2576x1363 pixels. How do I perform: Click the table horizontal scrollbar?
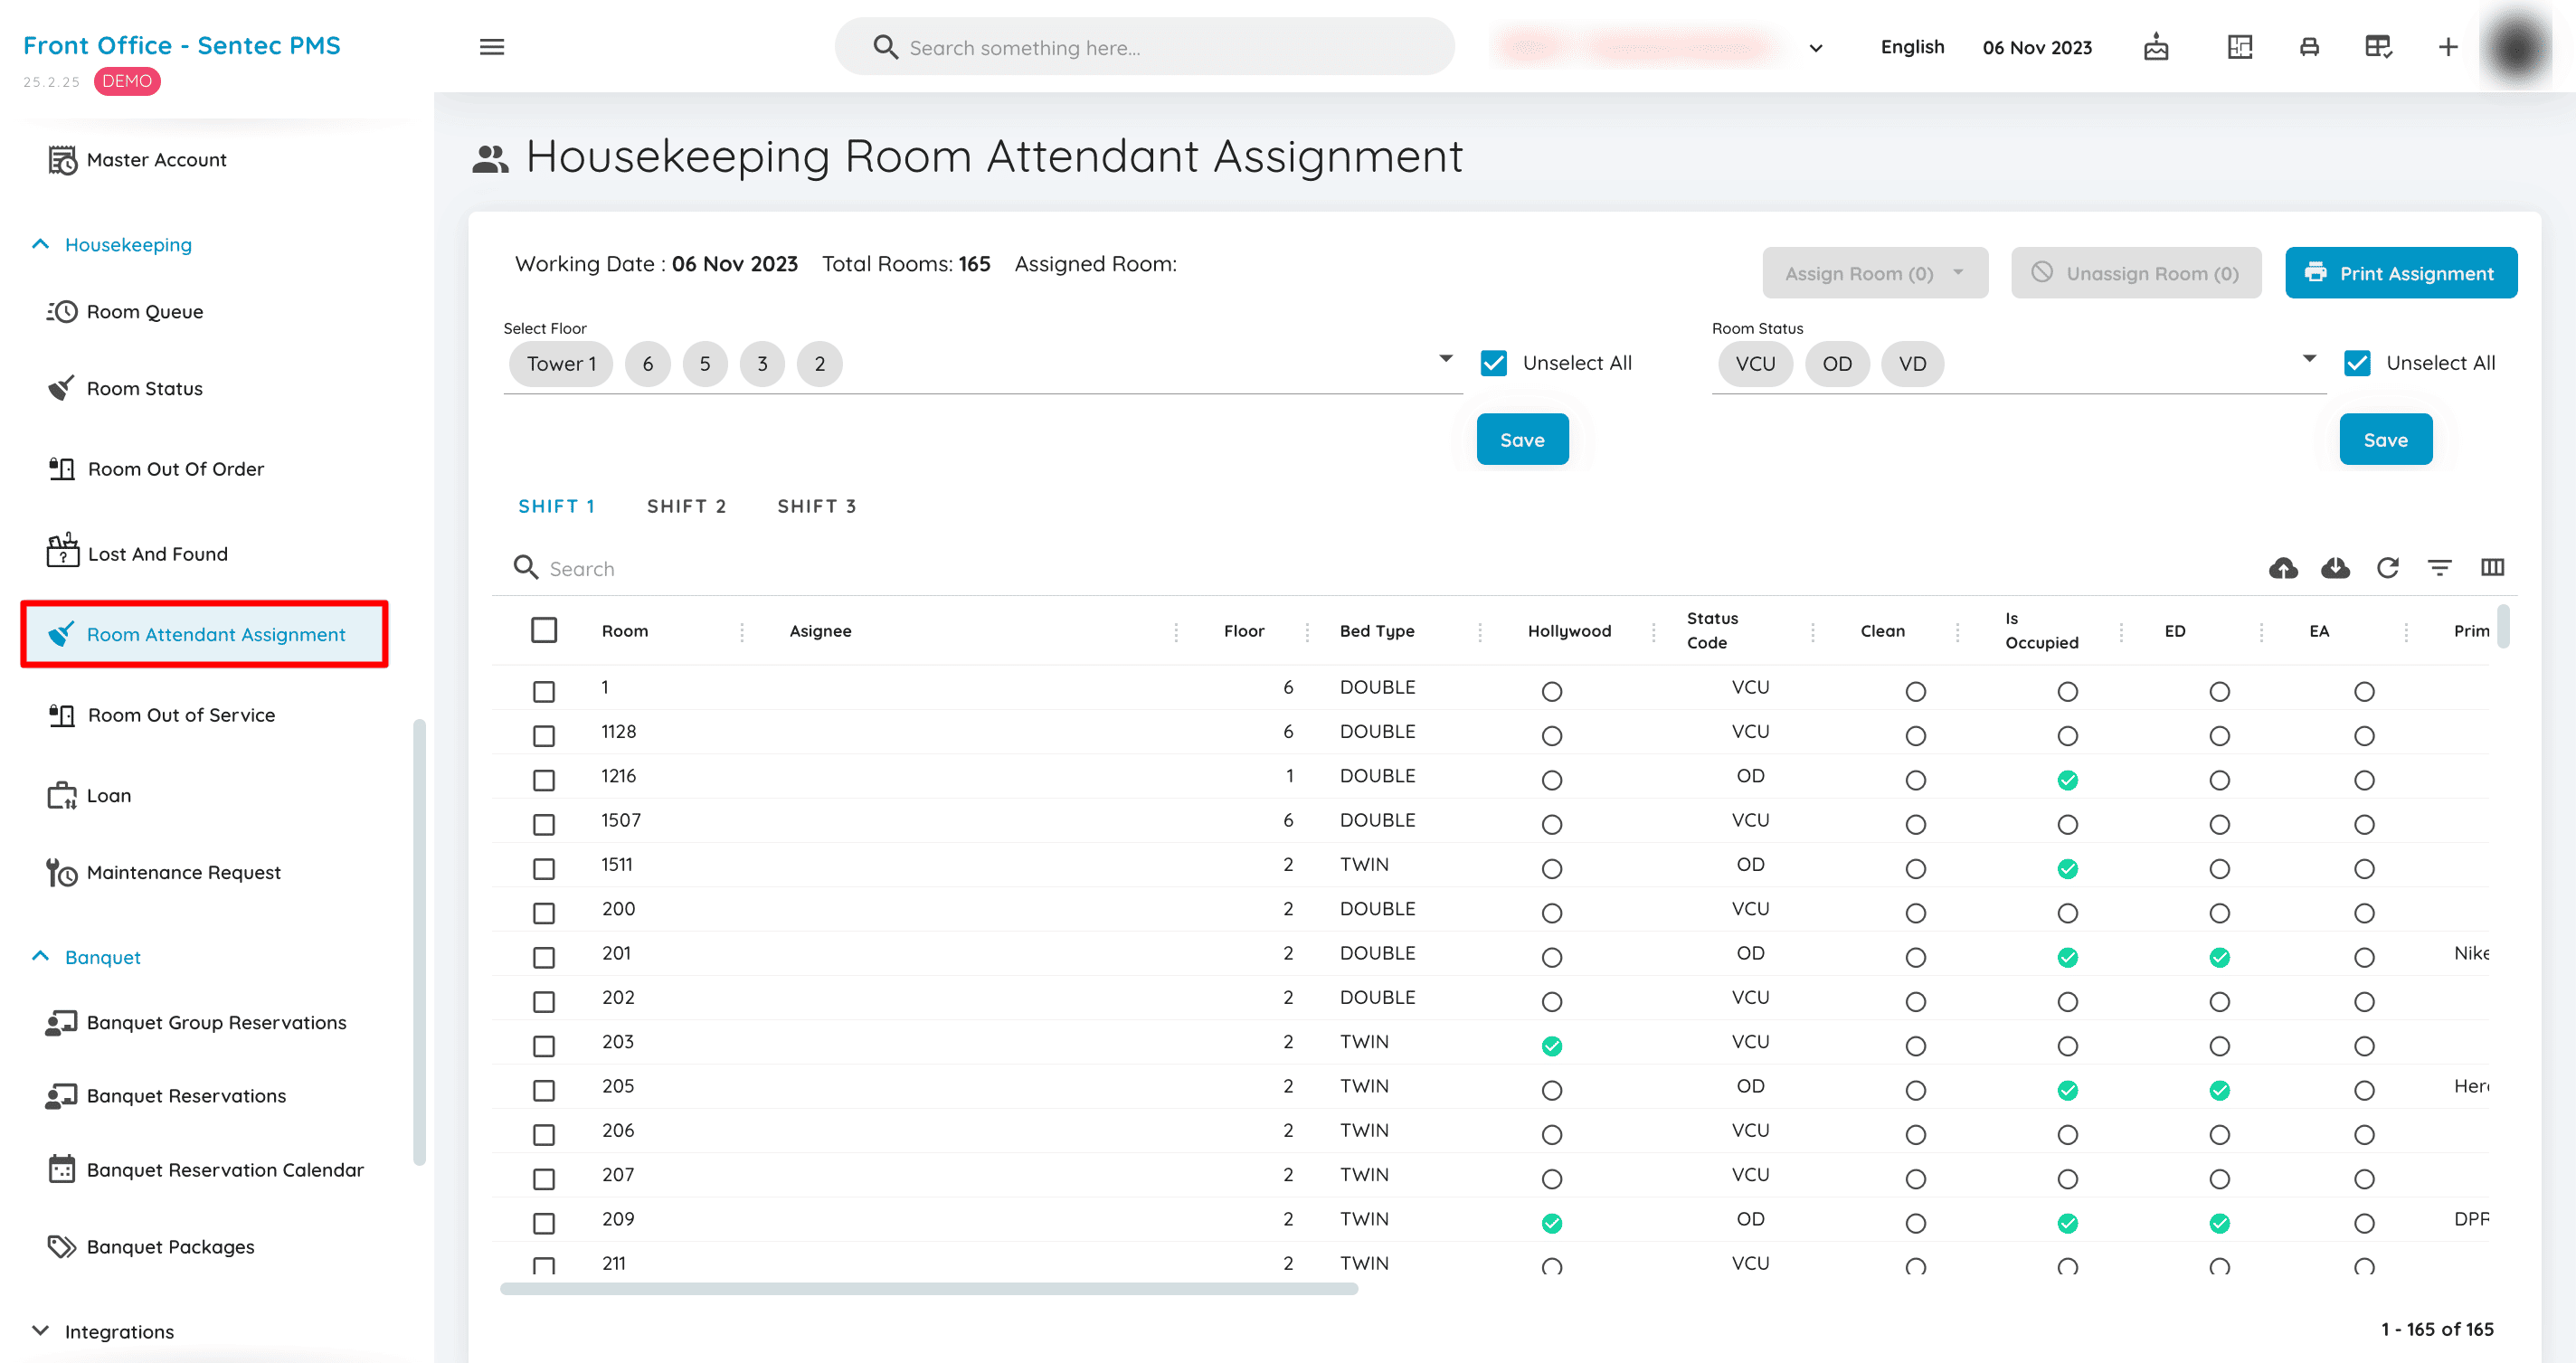click(x=929, y=1288)
